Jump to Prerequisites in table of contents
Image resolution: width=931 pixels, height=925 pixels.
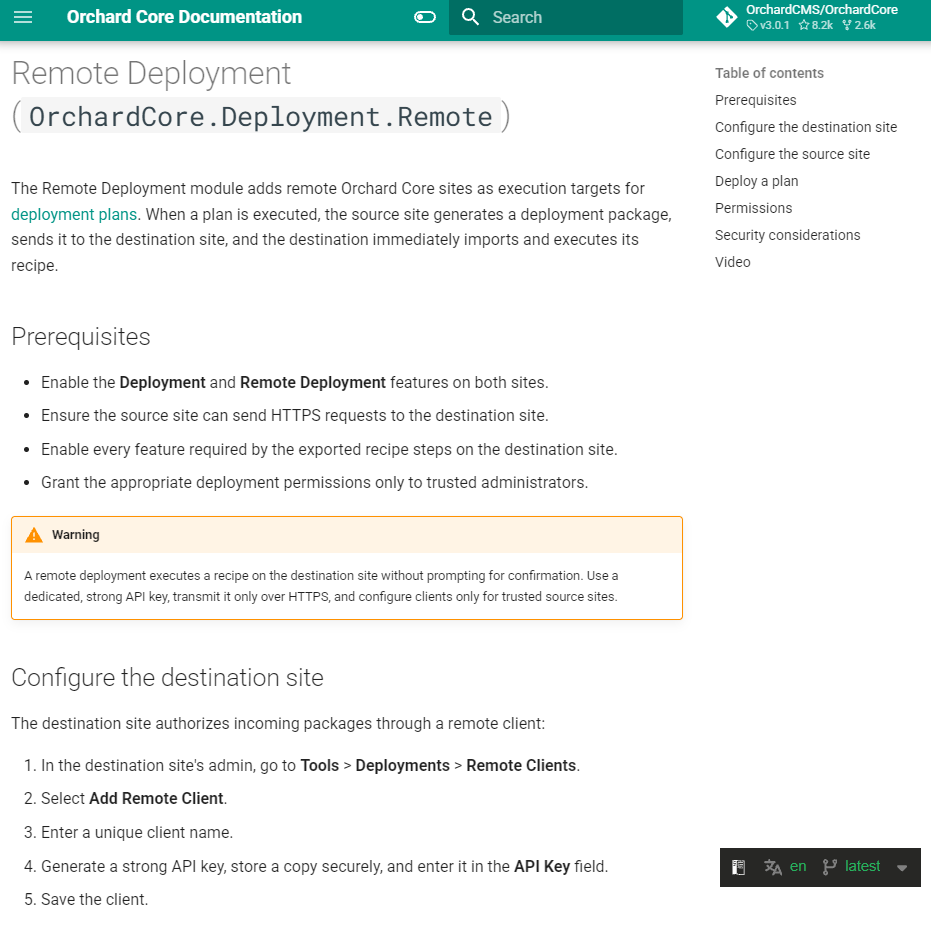point(755,100)
